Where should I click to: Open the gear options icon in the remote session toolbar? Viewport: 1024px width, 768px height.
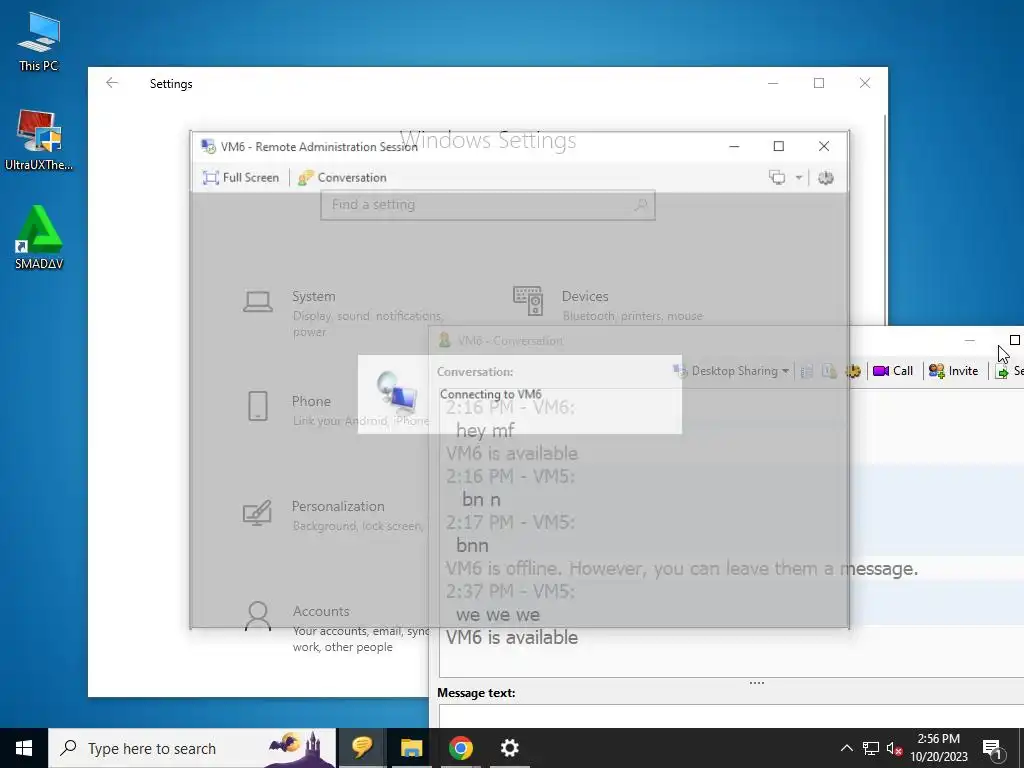click(x=825, y=178)
